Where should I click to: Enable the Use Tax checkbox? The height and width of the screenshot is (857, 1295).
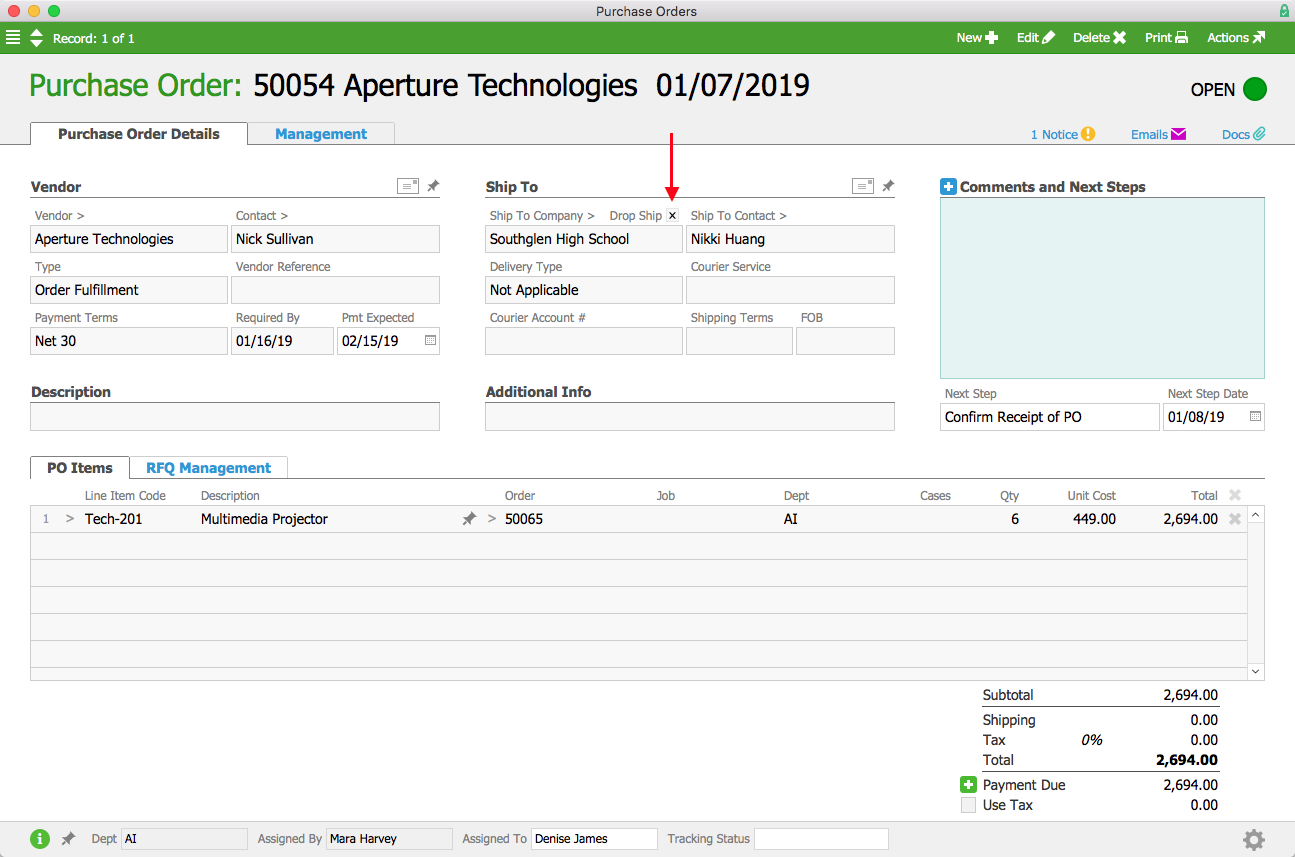pos(968,805)
